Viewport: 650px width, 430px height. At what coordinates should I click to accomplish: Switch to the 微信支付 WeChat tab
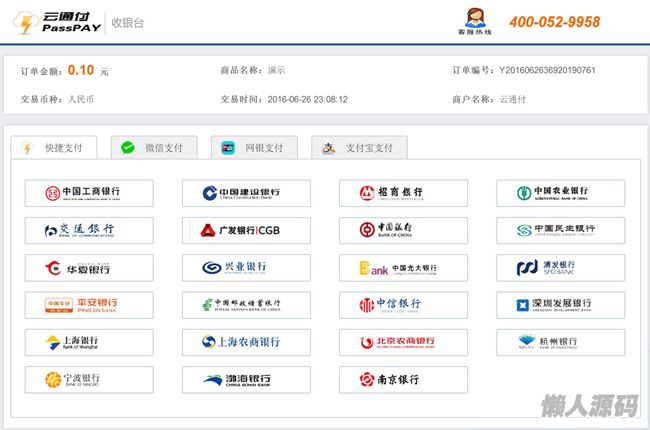point(154,148)
